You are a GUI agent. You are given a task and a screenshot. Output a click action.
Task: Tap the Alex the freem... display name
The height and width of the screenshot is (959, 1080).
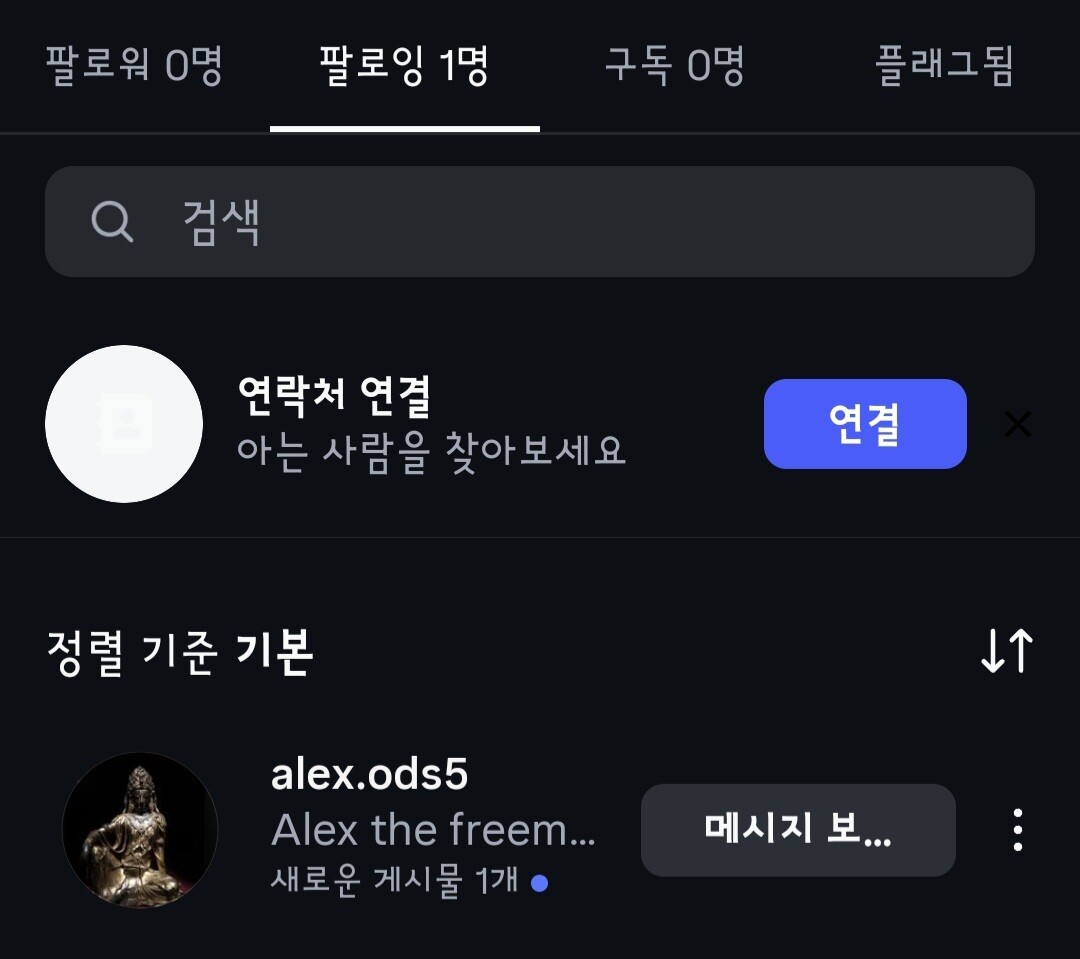click(433, 829)
